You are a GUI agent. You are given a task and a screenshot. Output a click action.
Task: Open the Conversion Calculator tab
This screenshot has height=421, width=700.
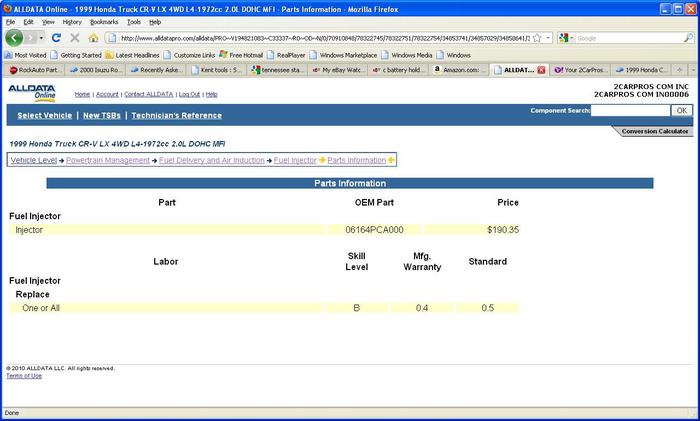point(654,131)
